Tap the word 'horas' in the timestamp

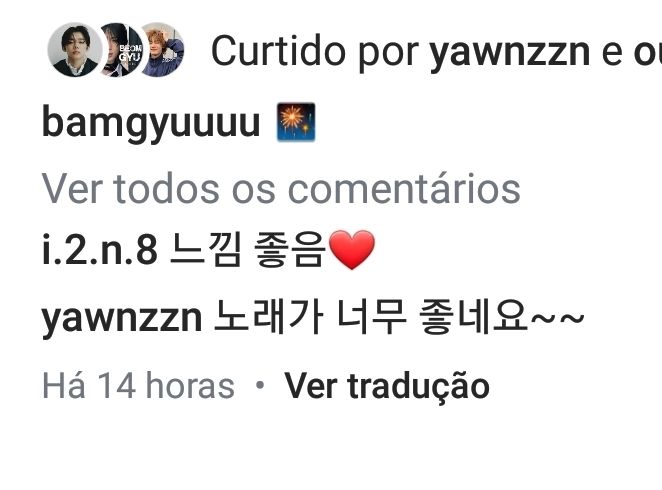190,385
